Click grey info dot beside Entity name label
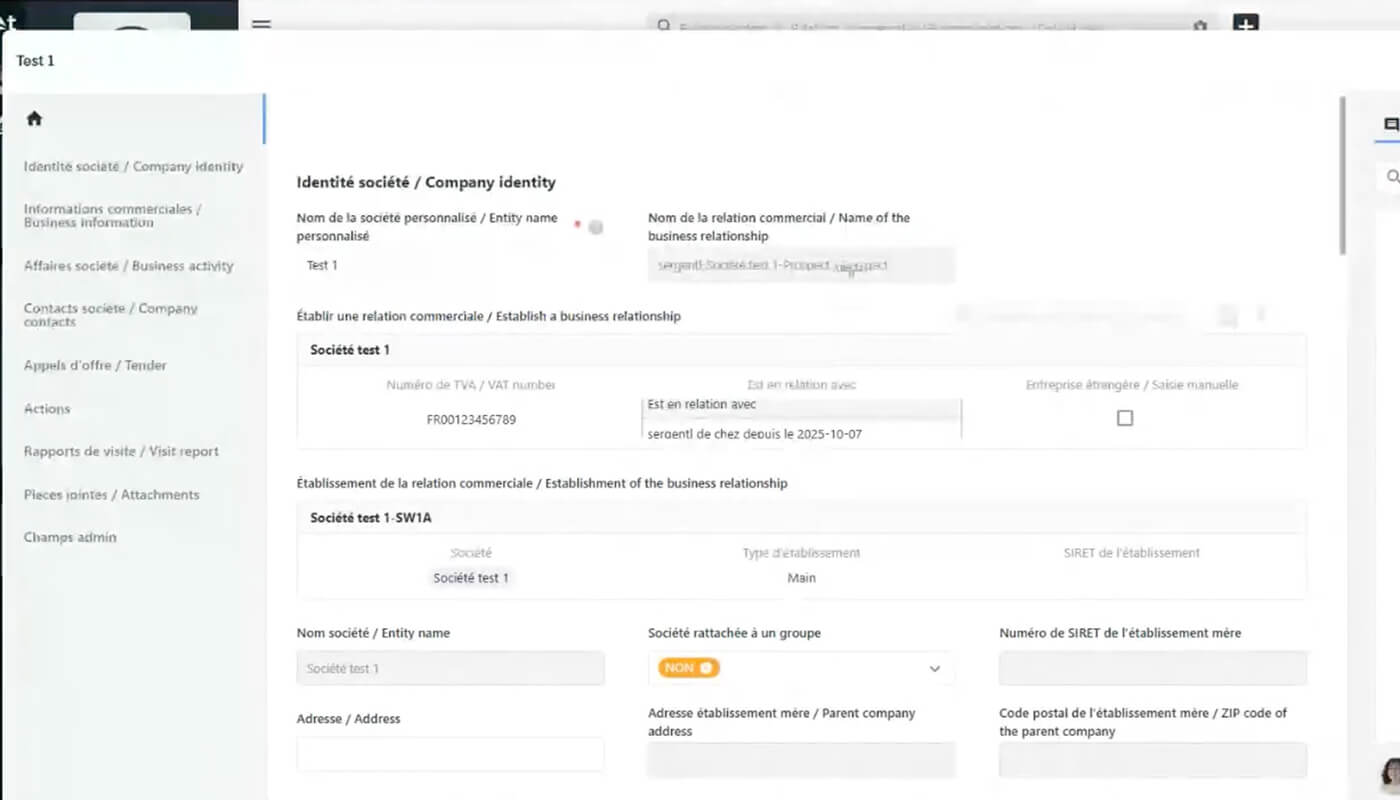Screen dimensions: 1400x800 pos(596,227)
